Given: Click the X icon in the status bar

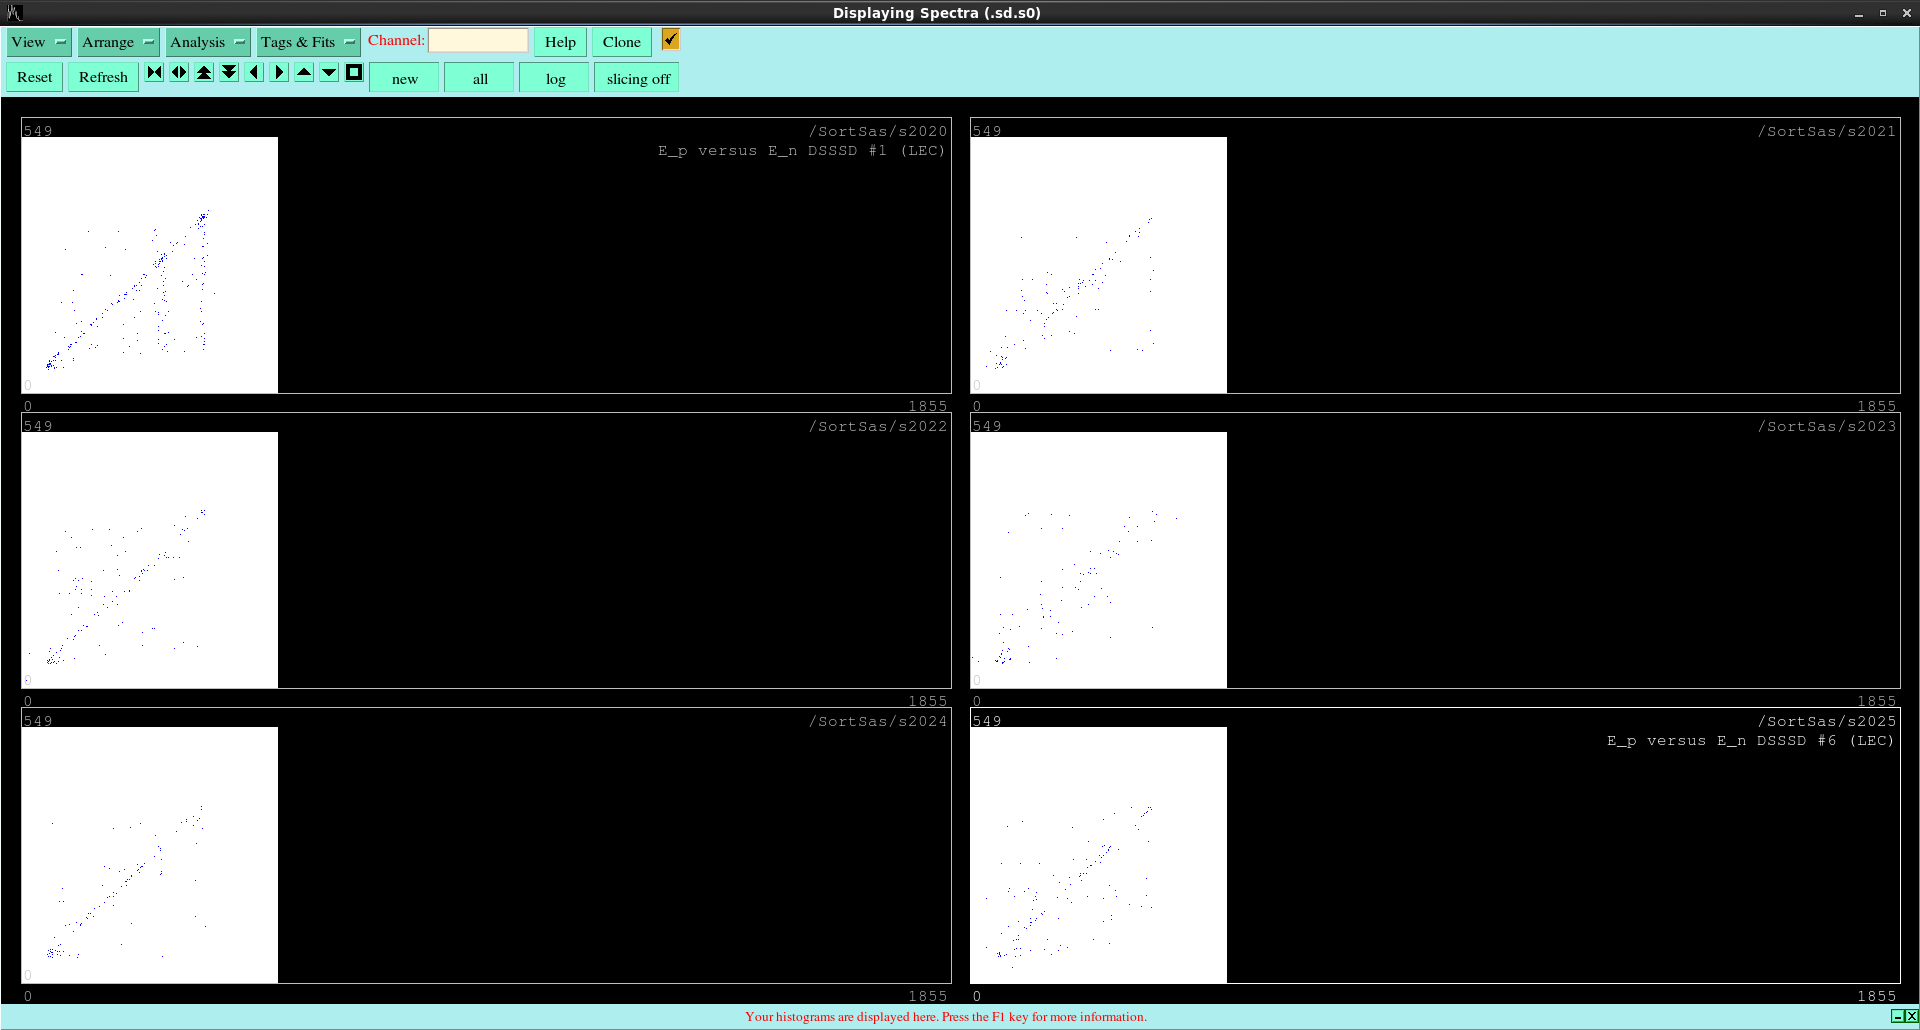Looking at the screenshot, I should [x=1911, y=1016].
